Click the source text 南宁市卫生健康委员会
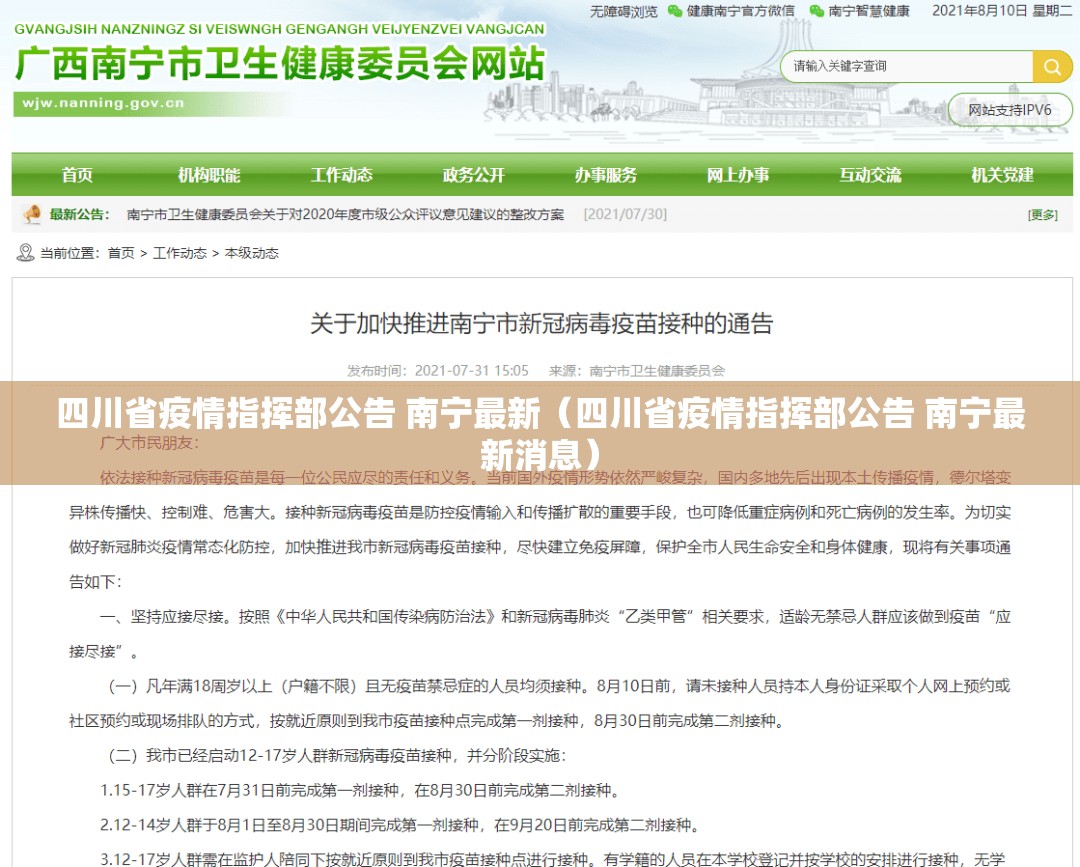 tap(657, 370)
